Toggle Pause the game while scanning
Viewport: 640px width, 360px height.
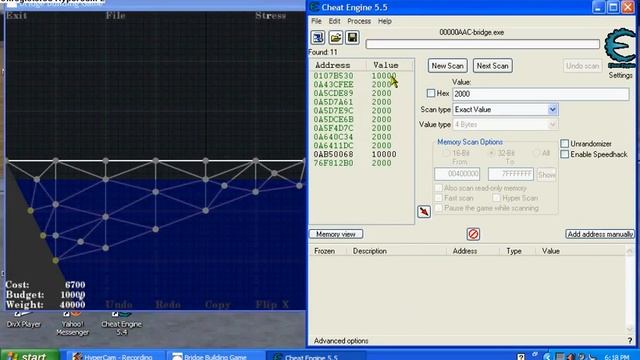click(438, 208)
